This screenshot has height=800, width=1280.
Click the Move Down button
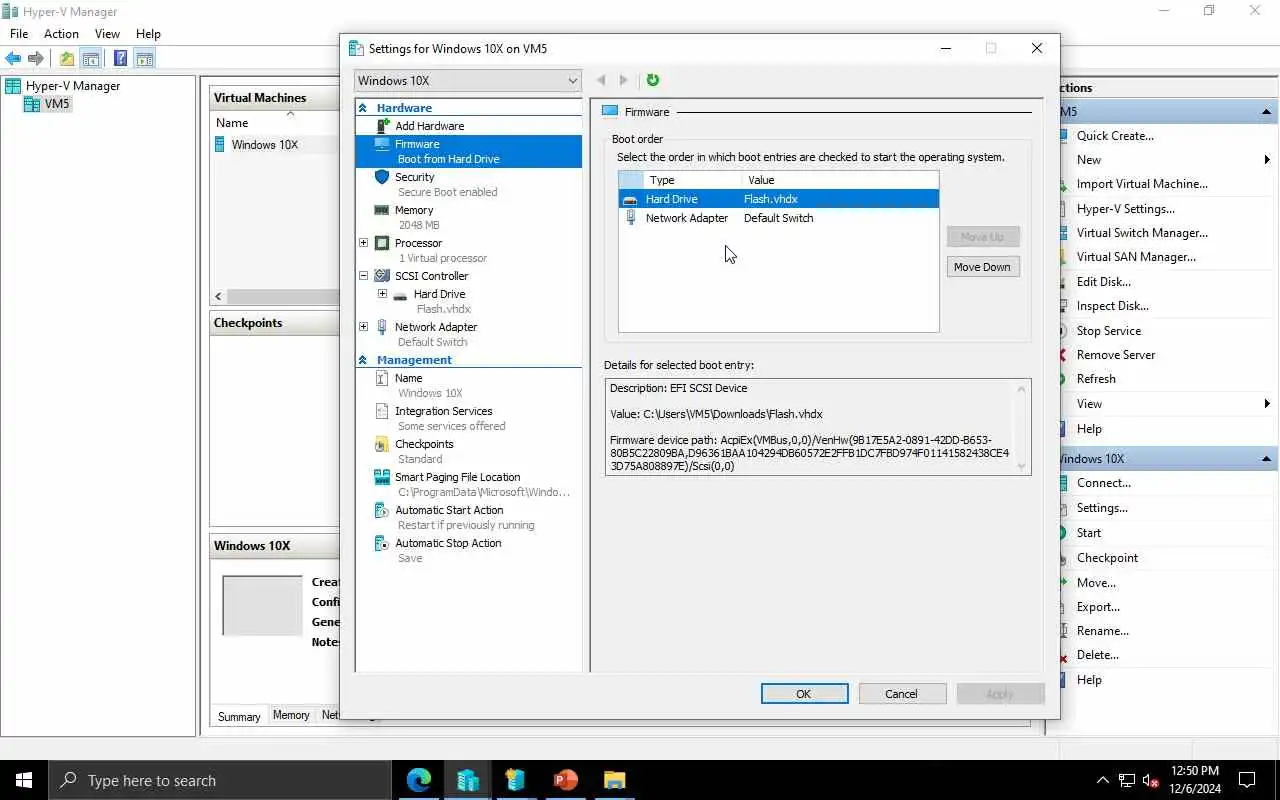983,267
